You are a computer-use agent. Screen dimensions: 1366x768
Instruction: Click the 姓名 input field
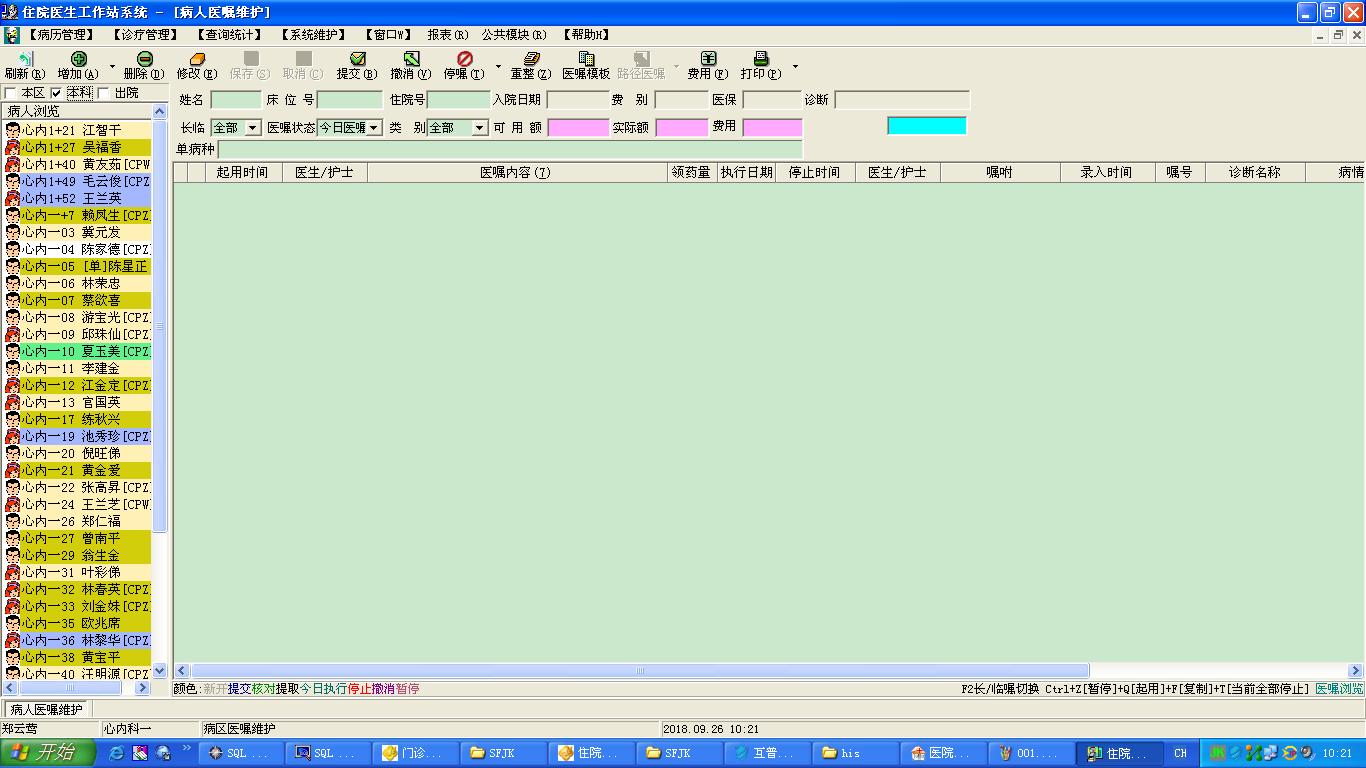pos(236,100)
